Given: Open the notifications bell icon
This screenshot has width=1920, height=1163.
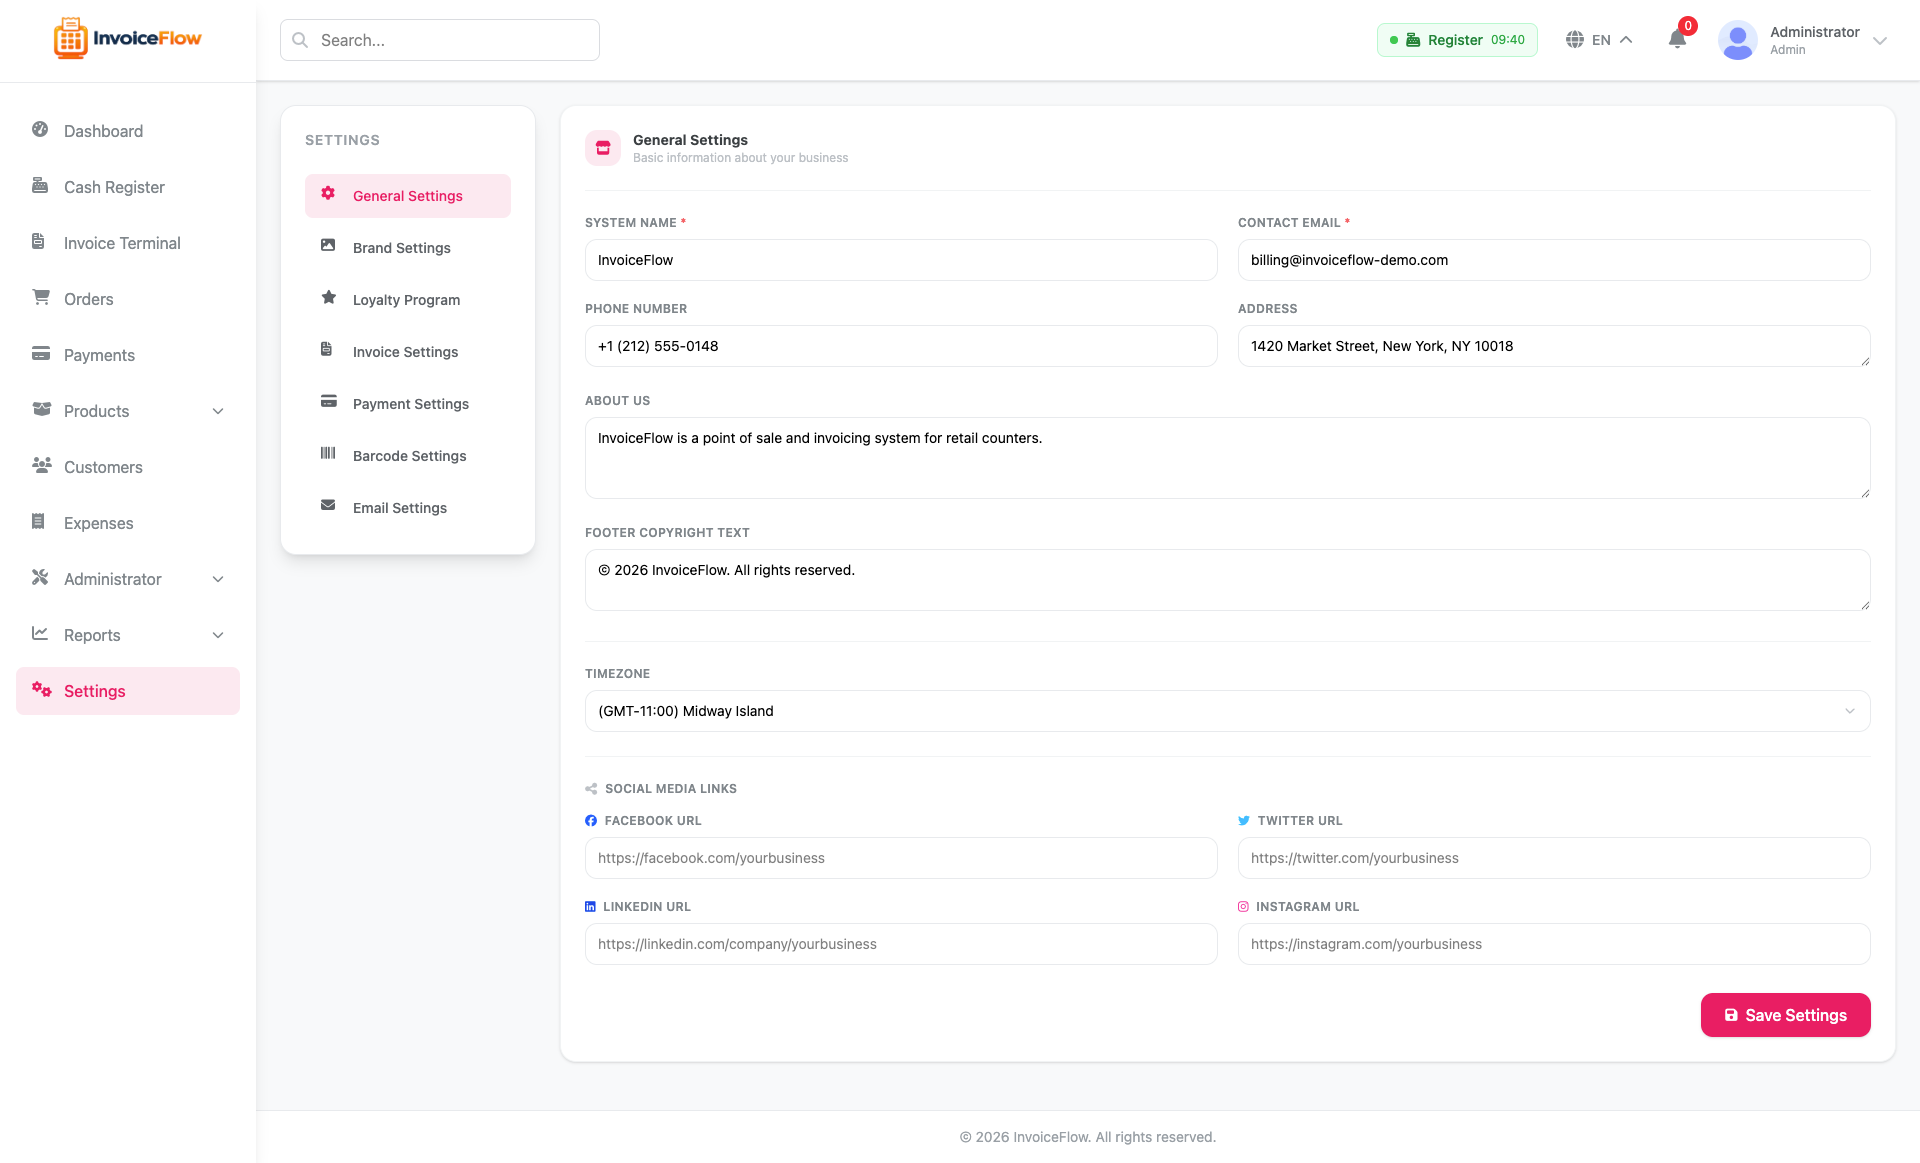Looking at the screenshot, I should (x=1677, y=40).
